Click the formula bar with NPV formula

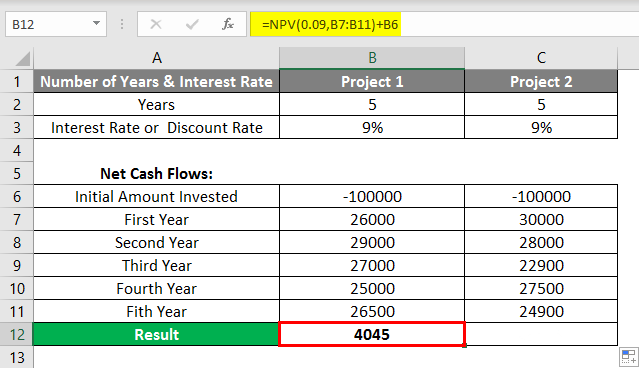click(444, 24)
